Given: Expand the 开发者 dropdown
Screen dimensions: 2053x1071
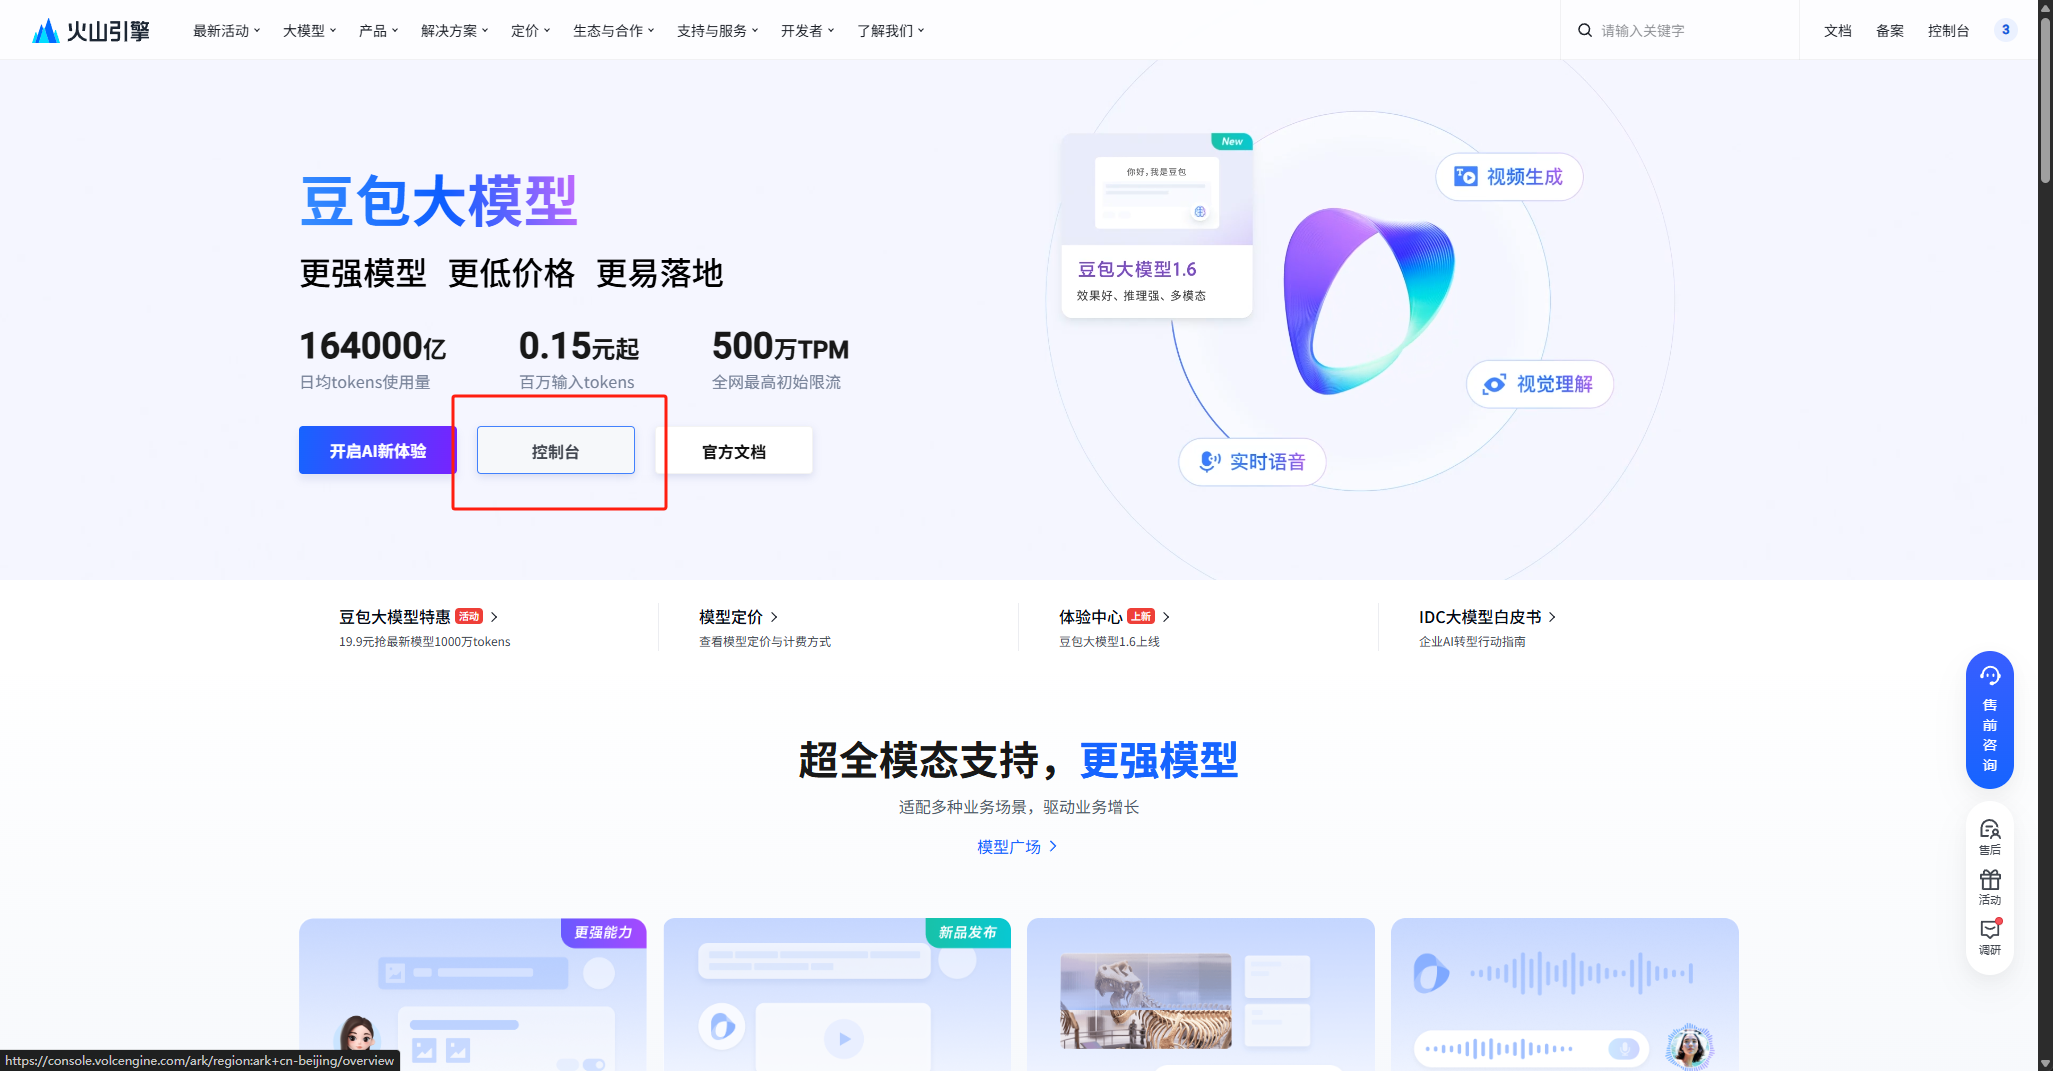Looking at the screenshot, I should pos(807,31).
